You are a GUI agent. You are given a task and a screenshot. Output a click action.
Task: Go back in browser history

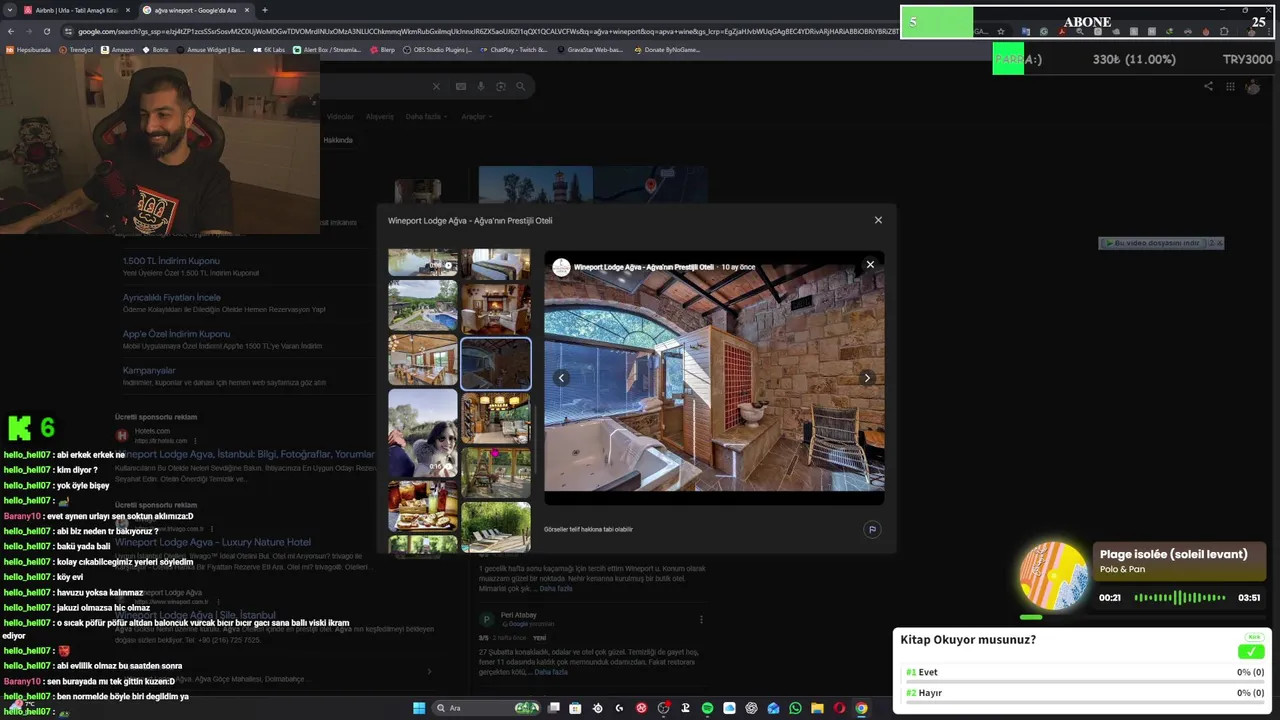(x=11, y=31)
